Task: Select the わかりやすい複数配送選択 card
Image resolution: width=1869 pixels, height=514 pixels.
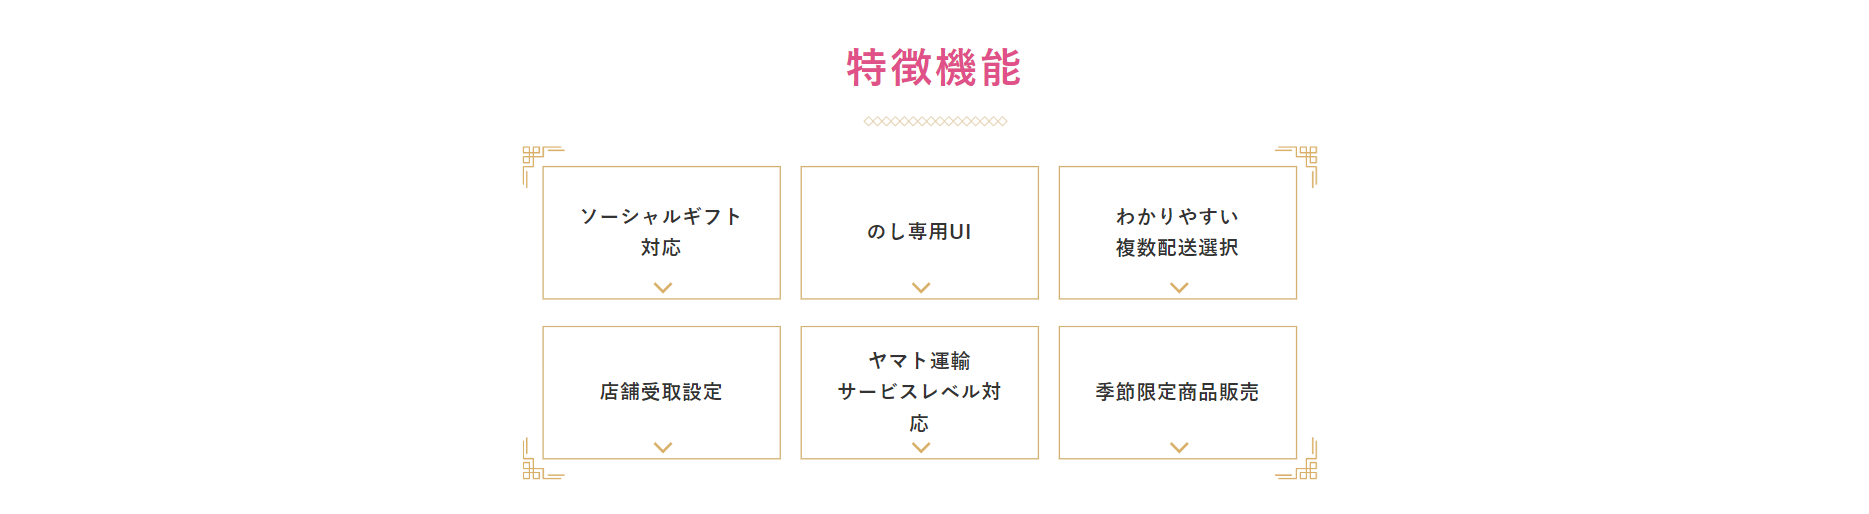Action: 1177,232
